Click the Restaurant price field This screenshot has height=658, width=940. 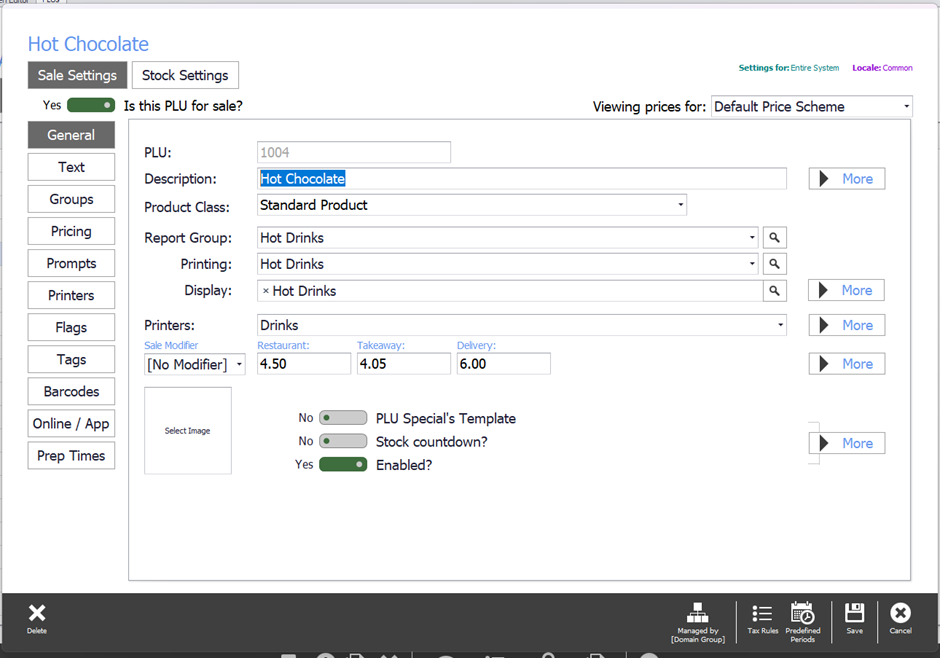pos(304,364)
